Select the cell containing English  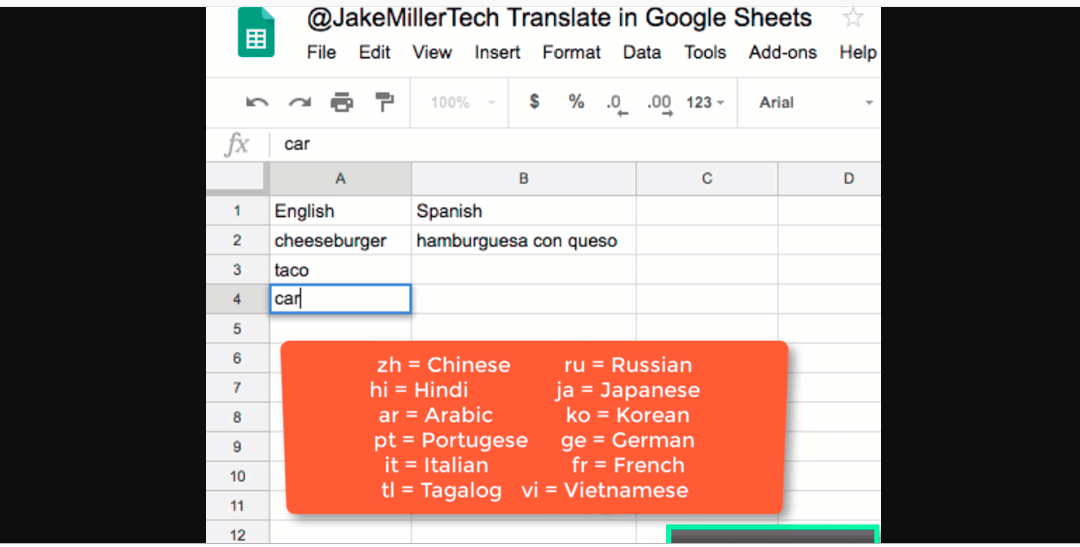click(x=340, y=211)
